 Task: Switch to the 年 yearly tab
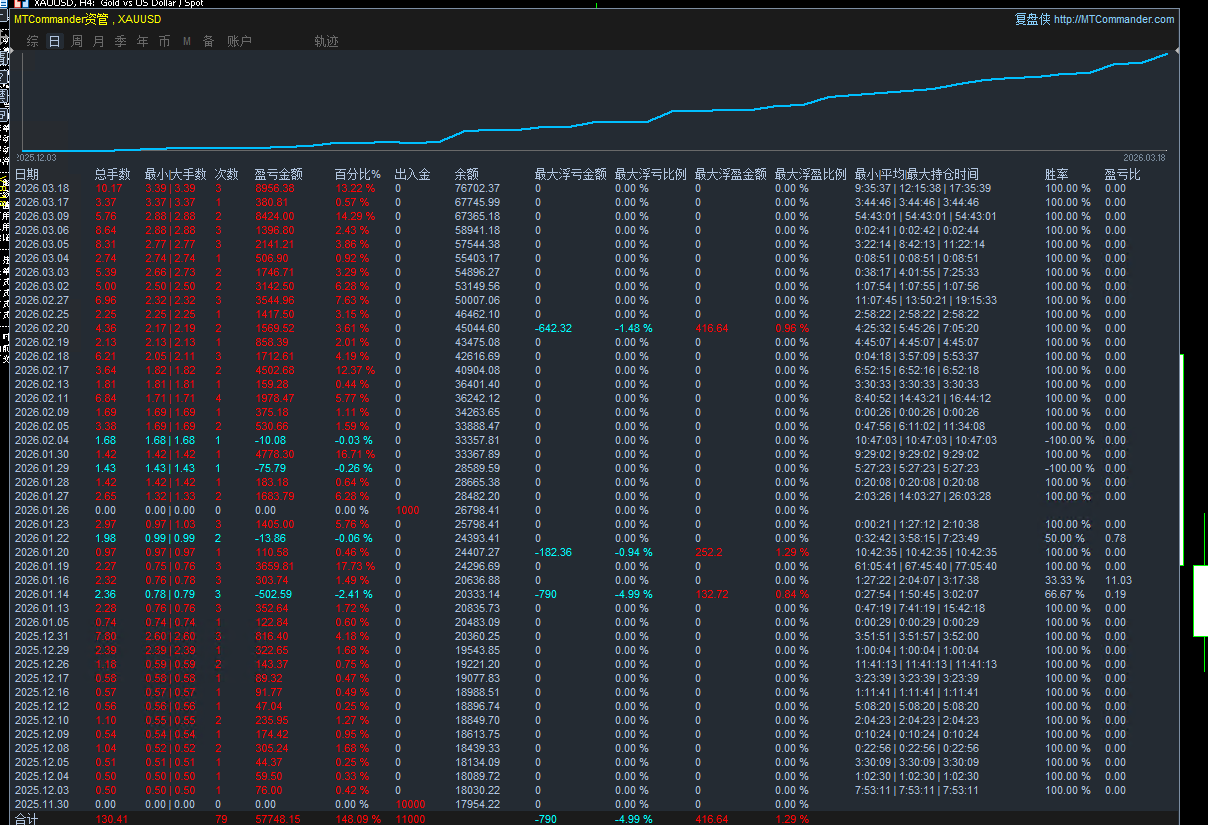142,41
